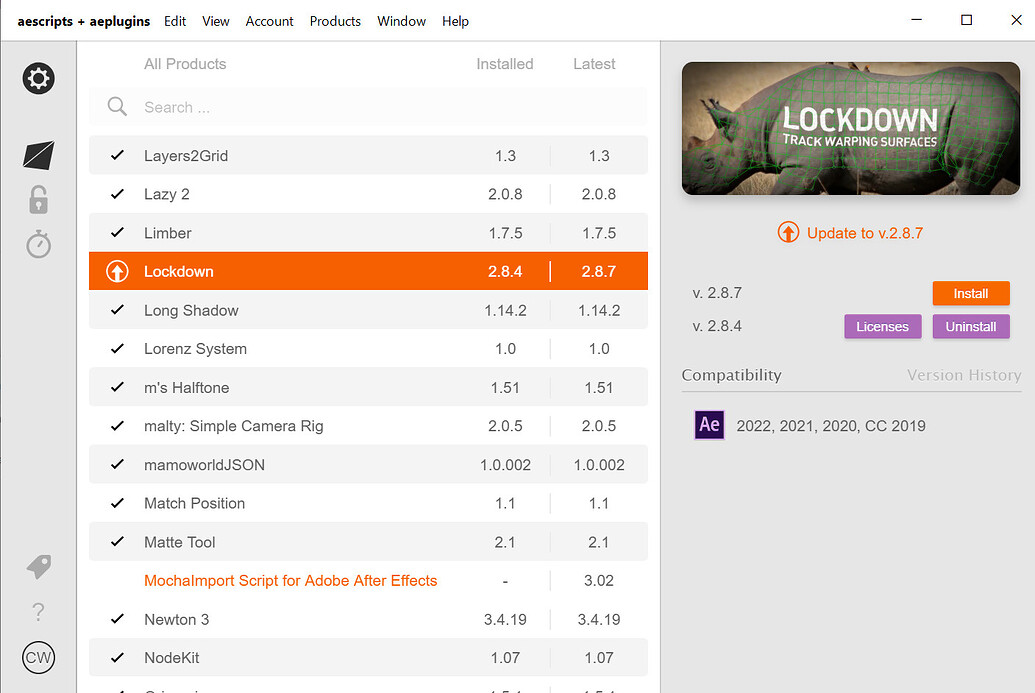The width and height of the screenshot is (1035, 693).
Task: Click the orange update arrow icon beside Update to v.2.8.7
Action: (x=787, y=232)
